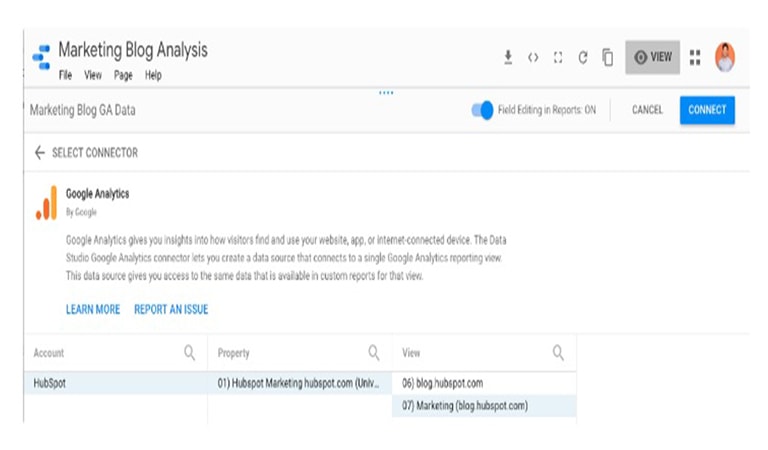Viewport: 768px width, 450px height.
Task: Toggle Field Editing in Reports switch
Action: [482, 110]
